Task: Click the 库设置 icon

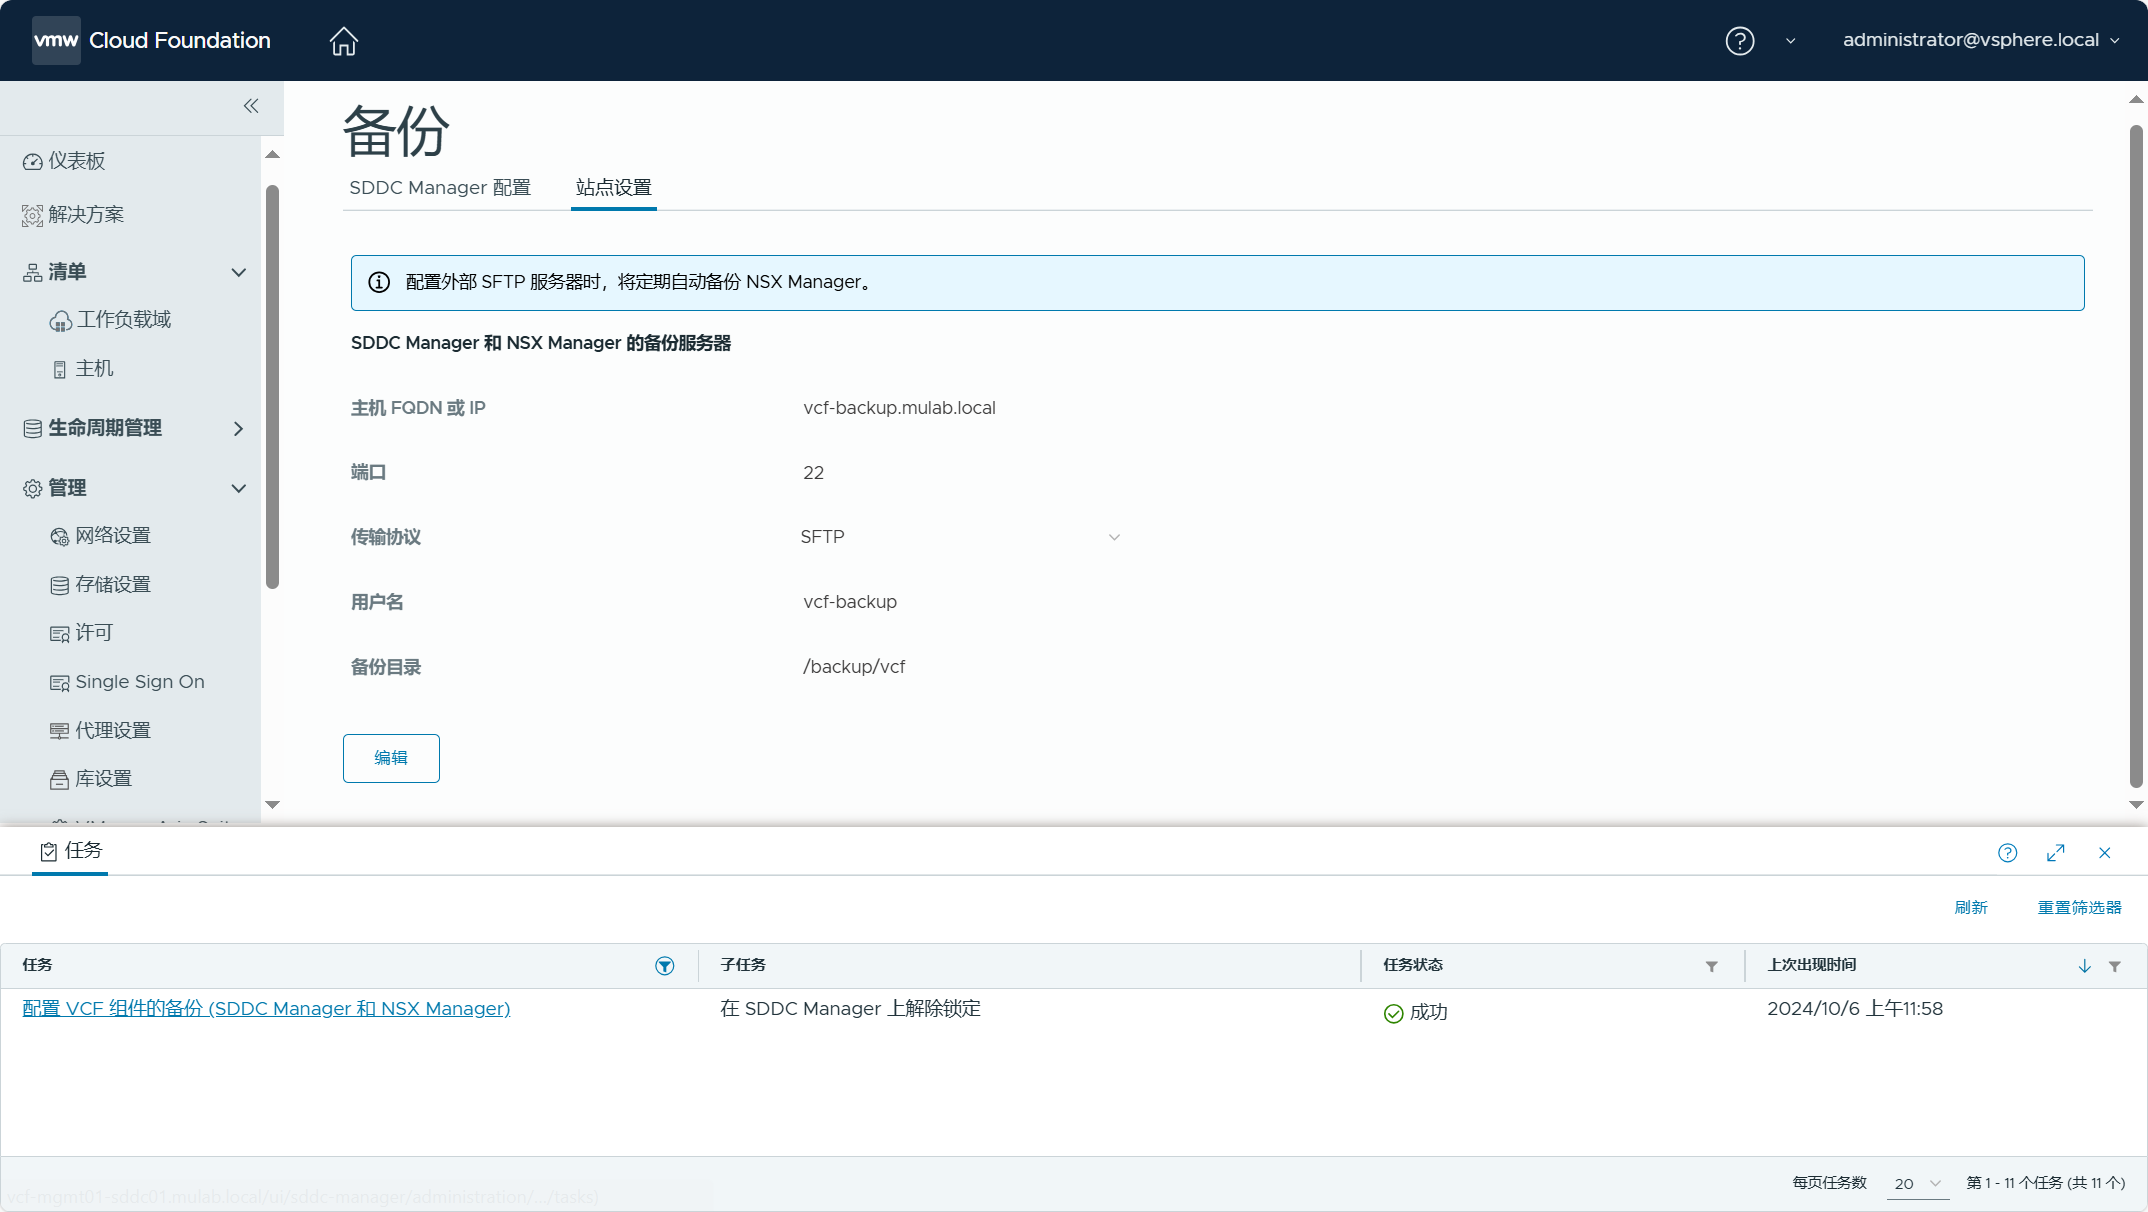Action: tap(59, 780)
